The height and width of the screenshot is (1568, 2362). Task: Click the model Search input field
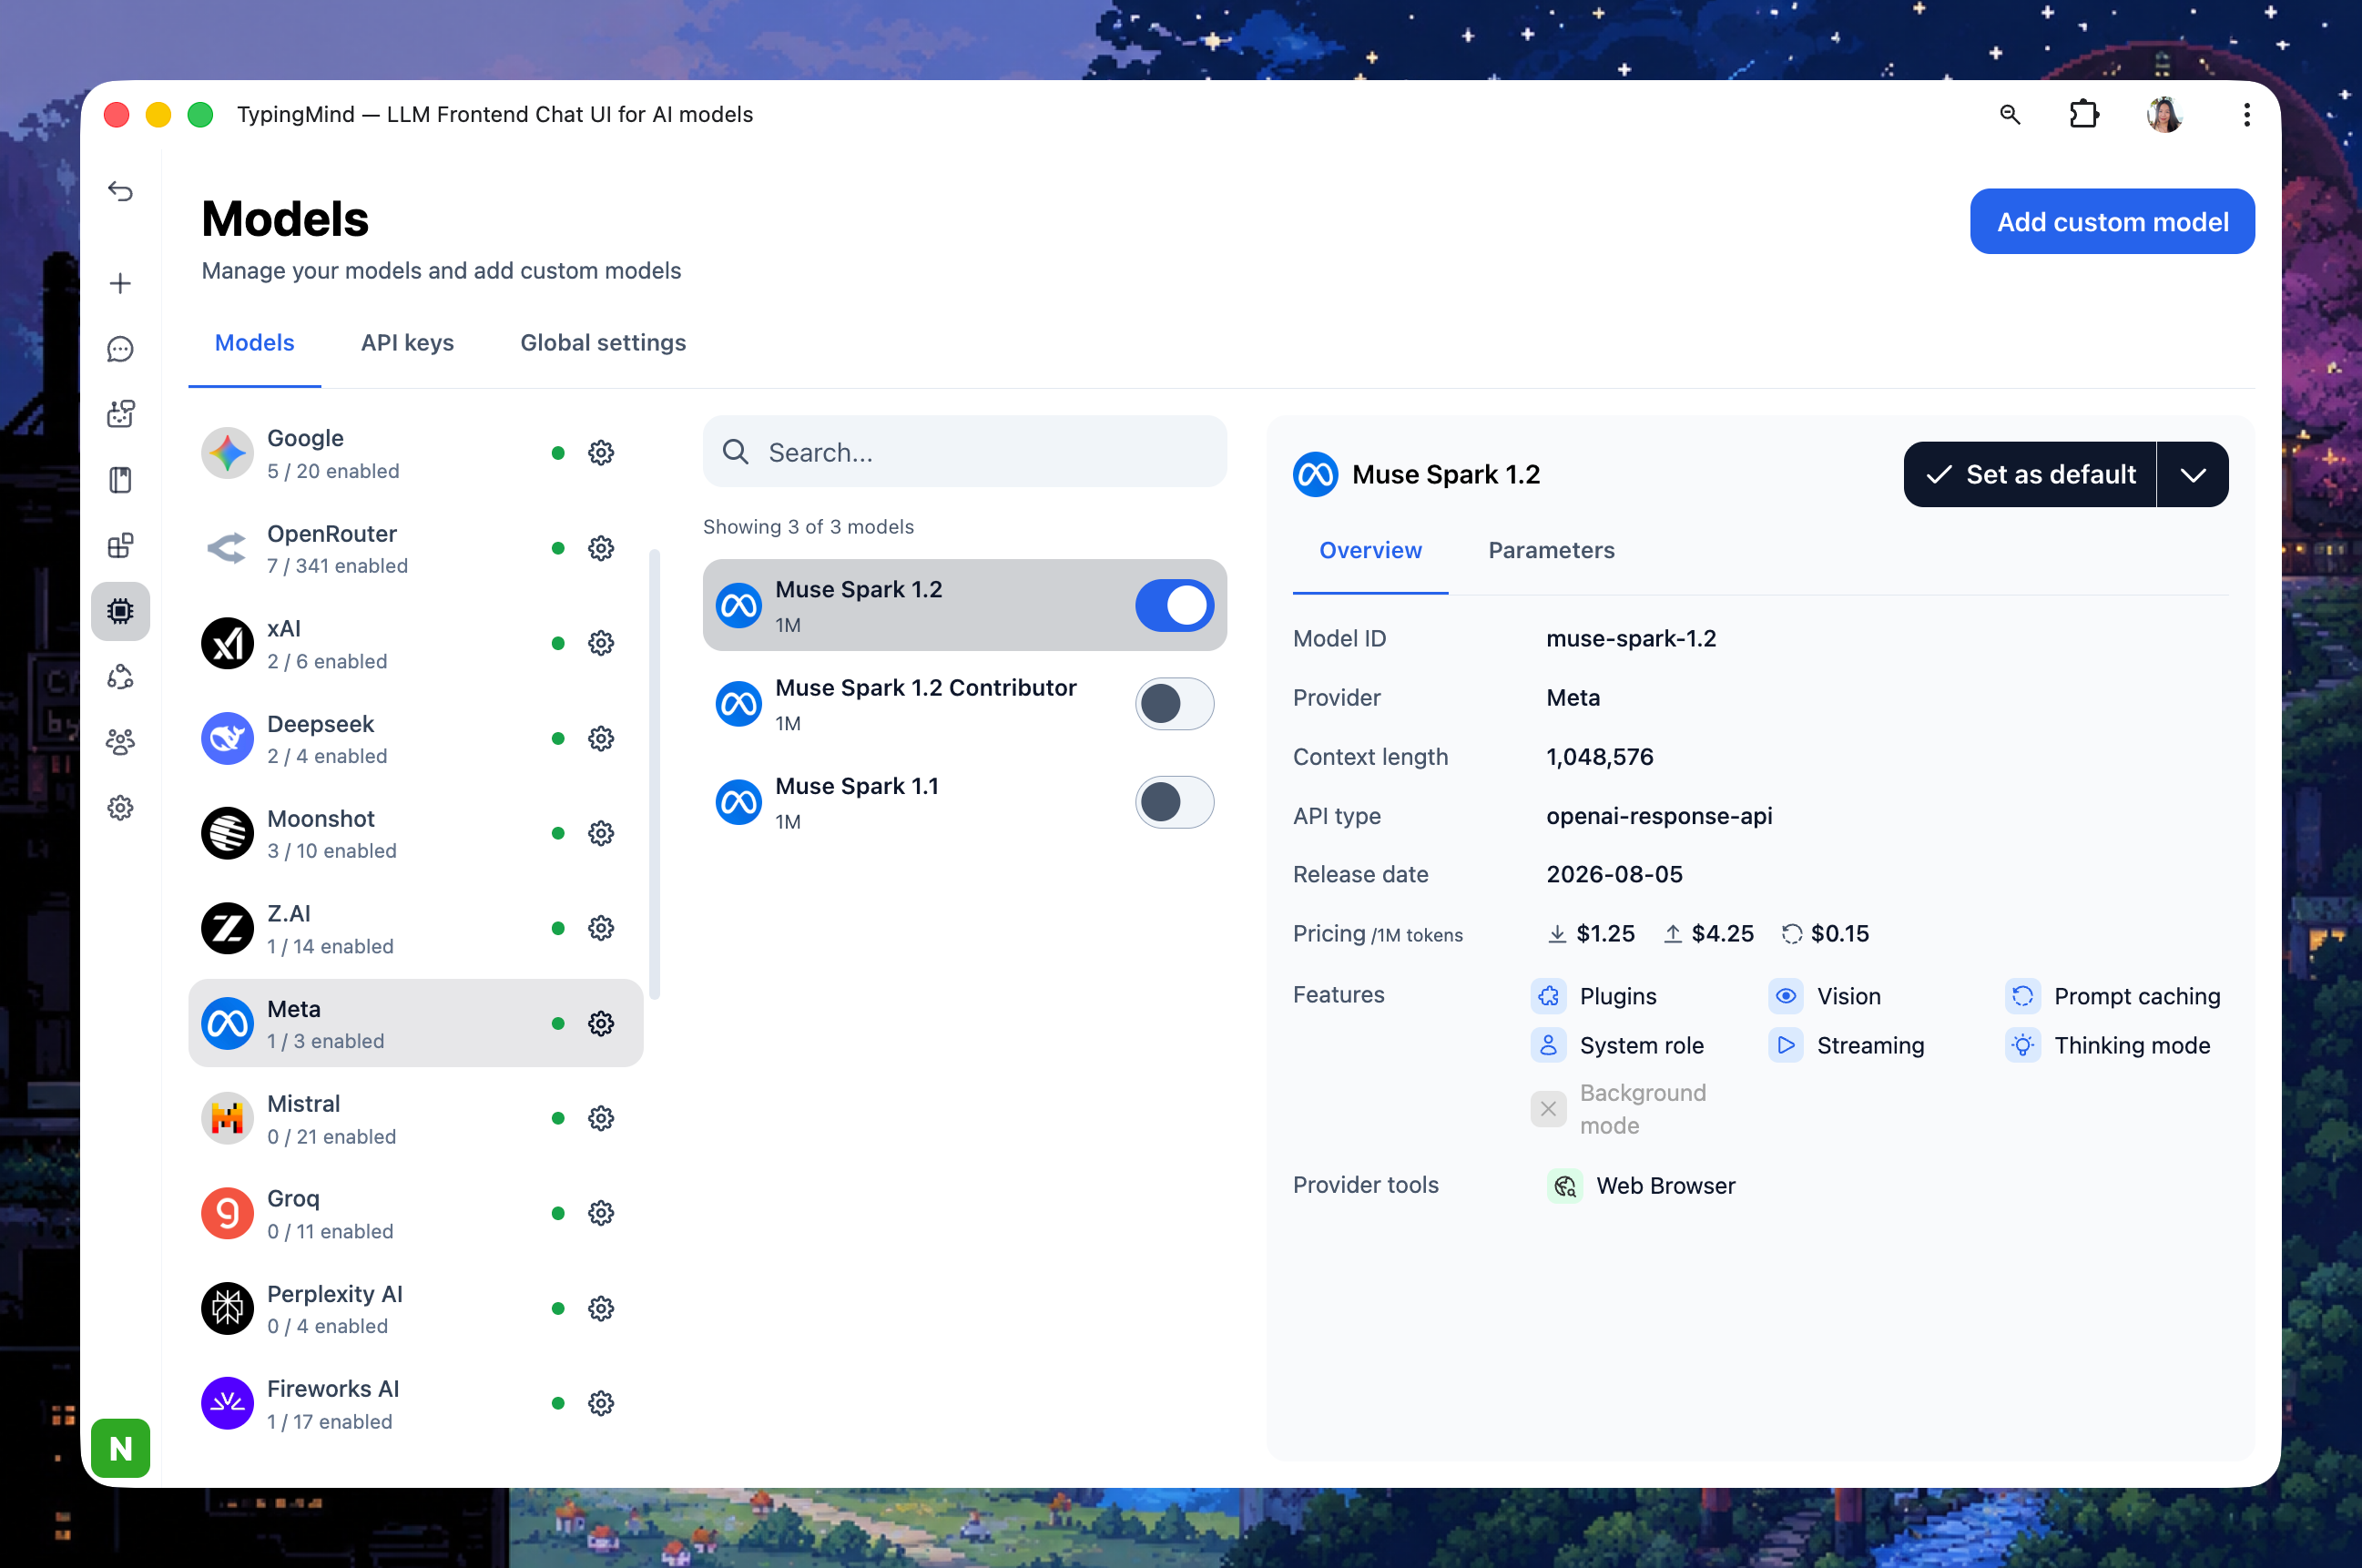[964, 452]
